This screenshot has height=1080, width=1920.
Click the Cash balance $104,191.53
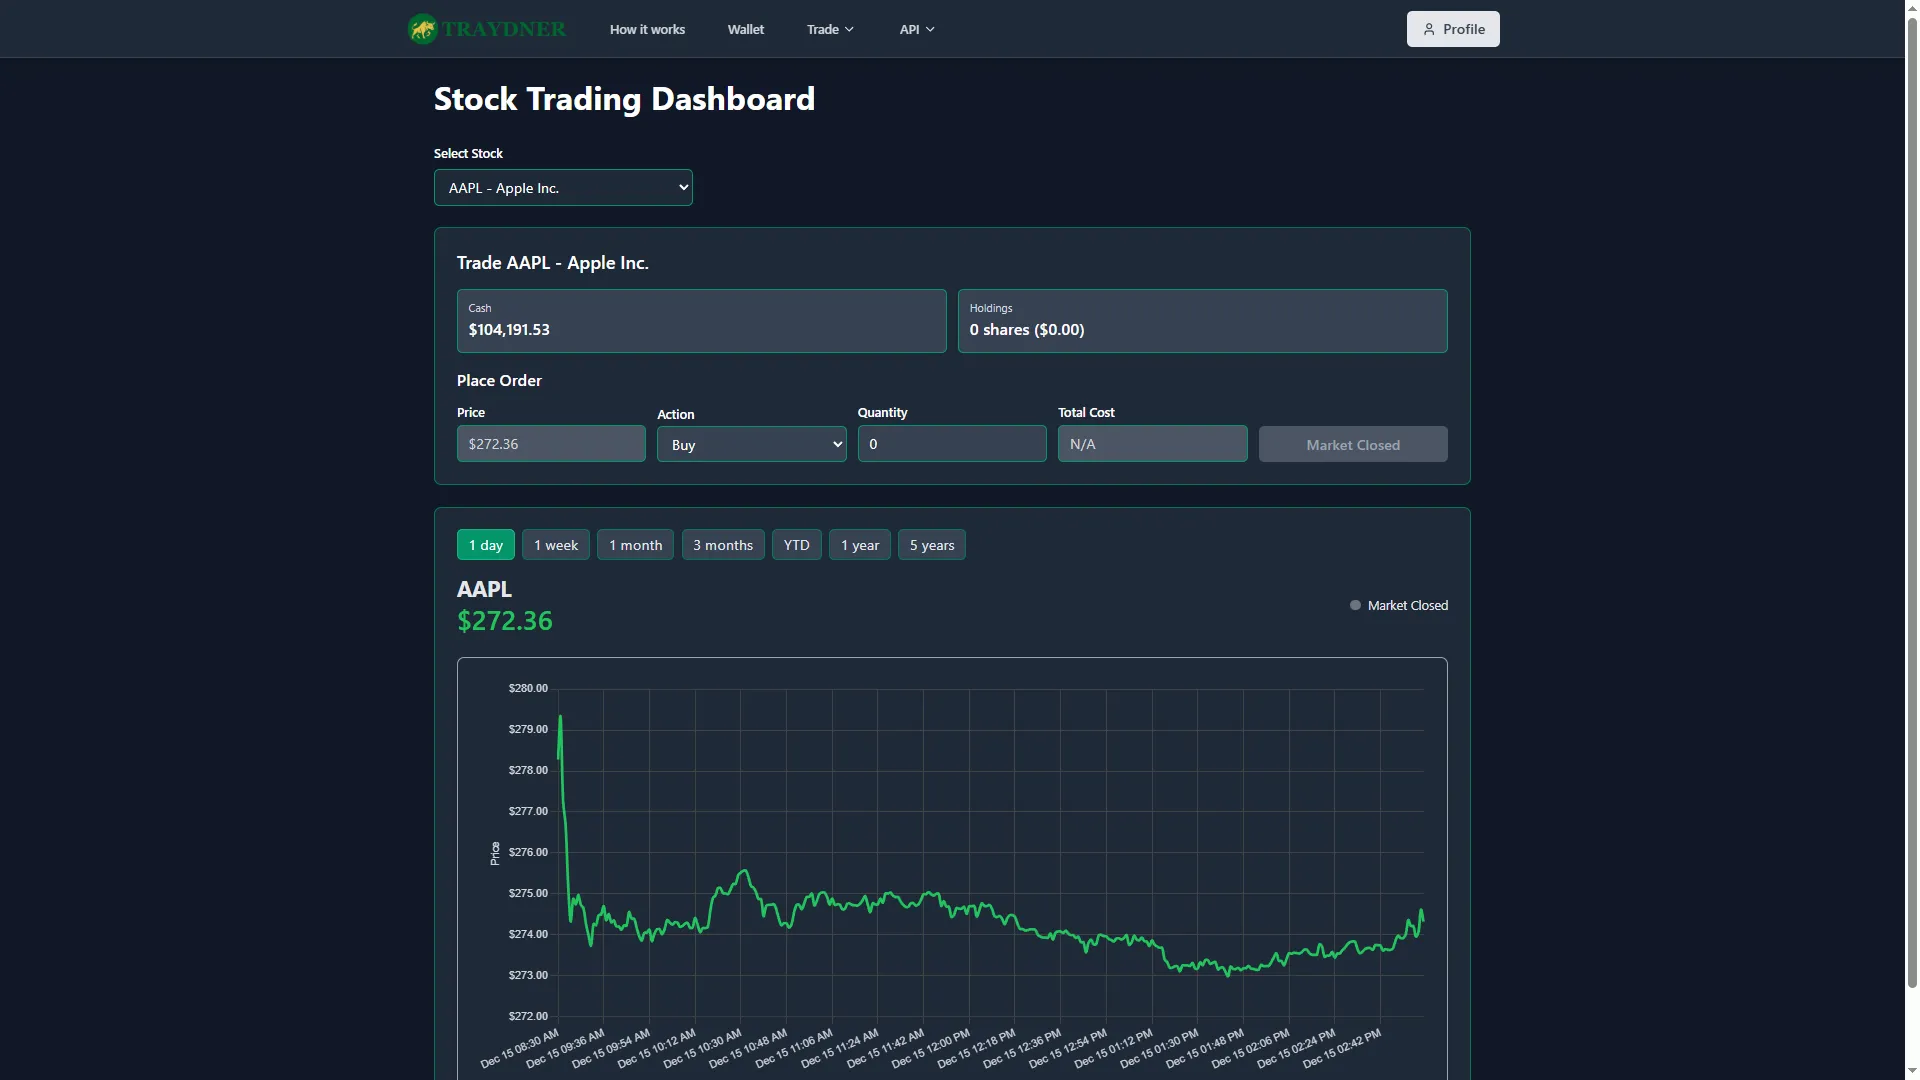[509, 330]
